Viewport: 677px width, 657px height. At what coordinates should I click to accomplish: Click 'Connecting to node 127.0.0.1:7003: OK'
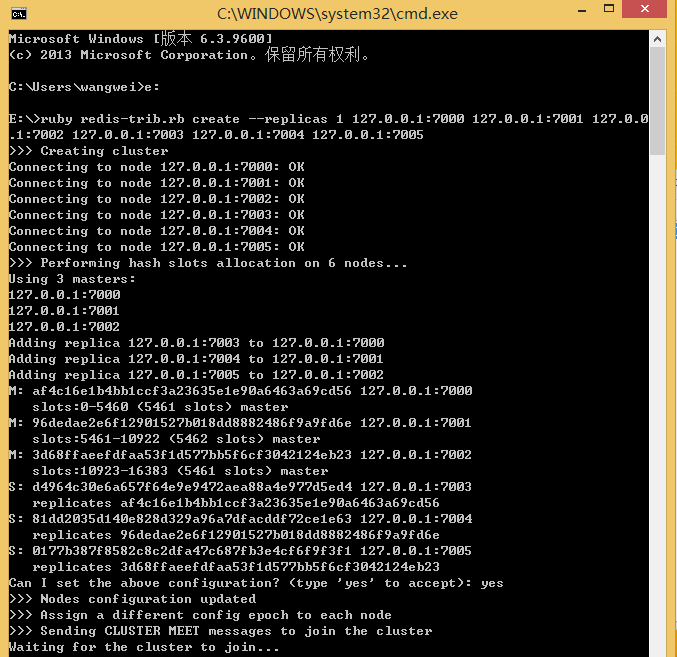[157, 215]
